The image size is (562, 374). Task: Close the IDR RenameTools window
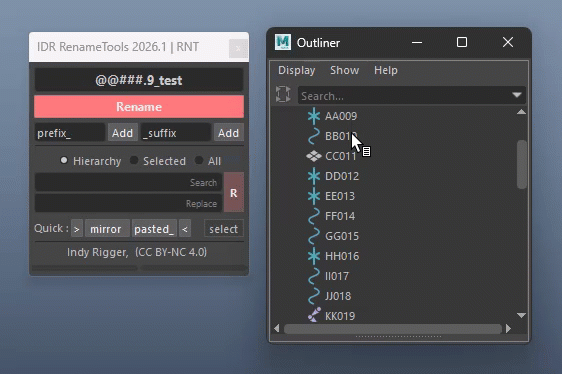coord(238,48)
